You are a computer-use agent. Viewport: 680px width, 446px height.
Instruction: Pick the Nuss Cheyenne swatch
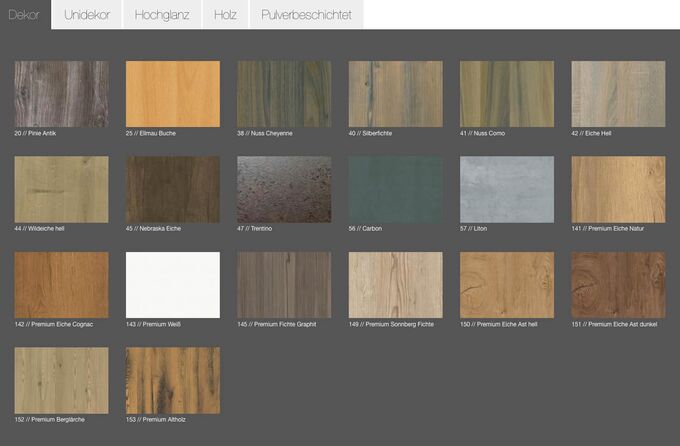pyautogui.click(x=284, y=94)
